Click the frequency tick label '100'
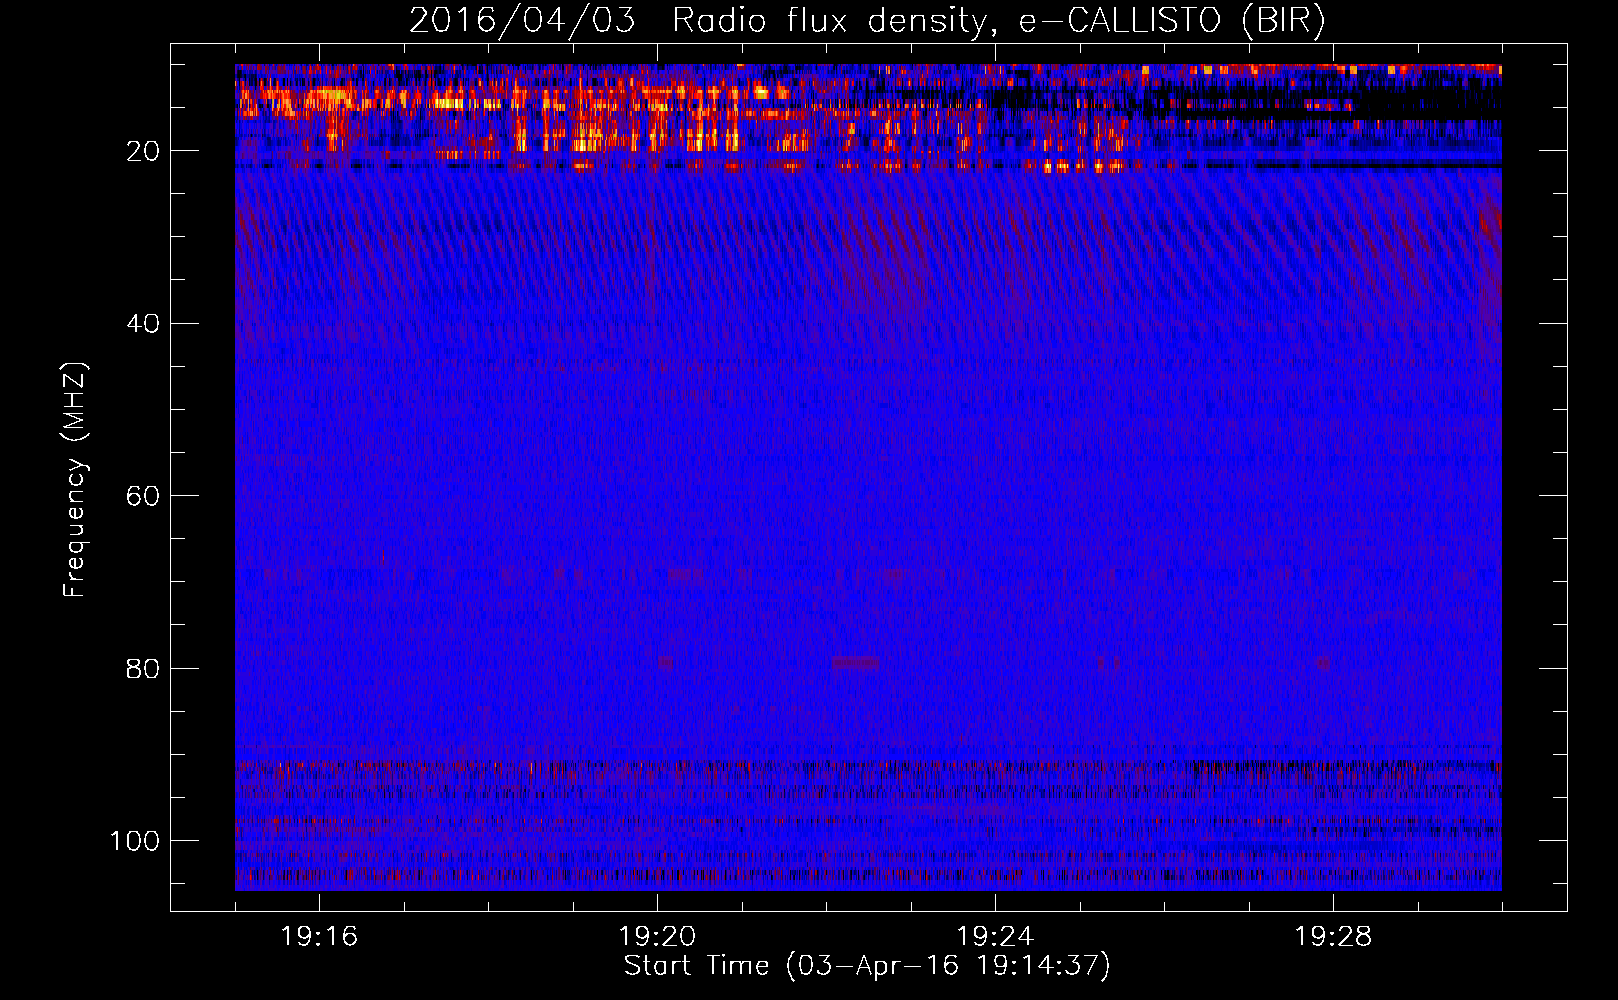1618x1000 pixels. (x=135, y=841)
